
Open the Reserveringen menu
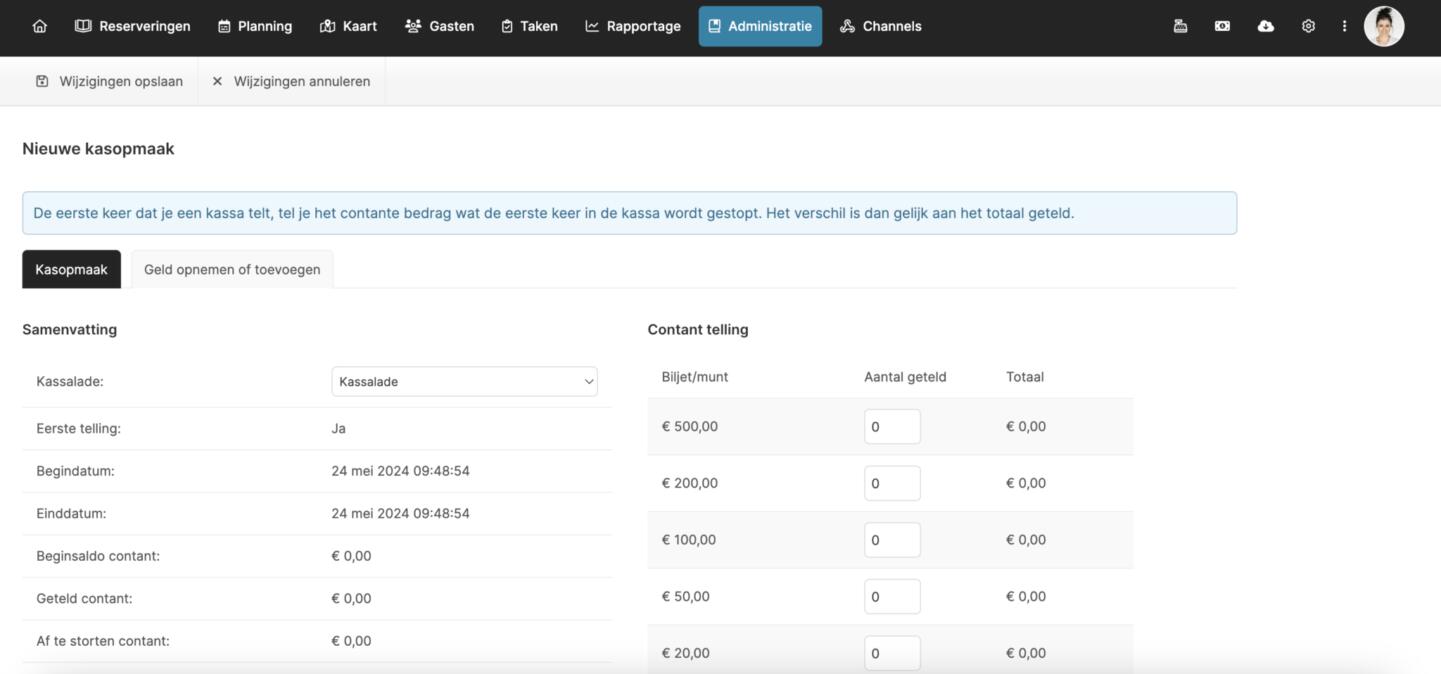click(133, 26)
